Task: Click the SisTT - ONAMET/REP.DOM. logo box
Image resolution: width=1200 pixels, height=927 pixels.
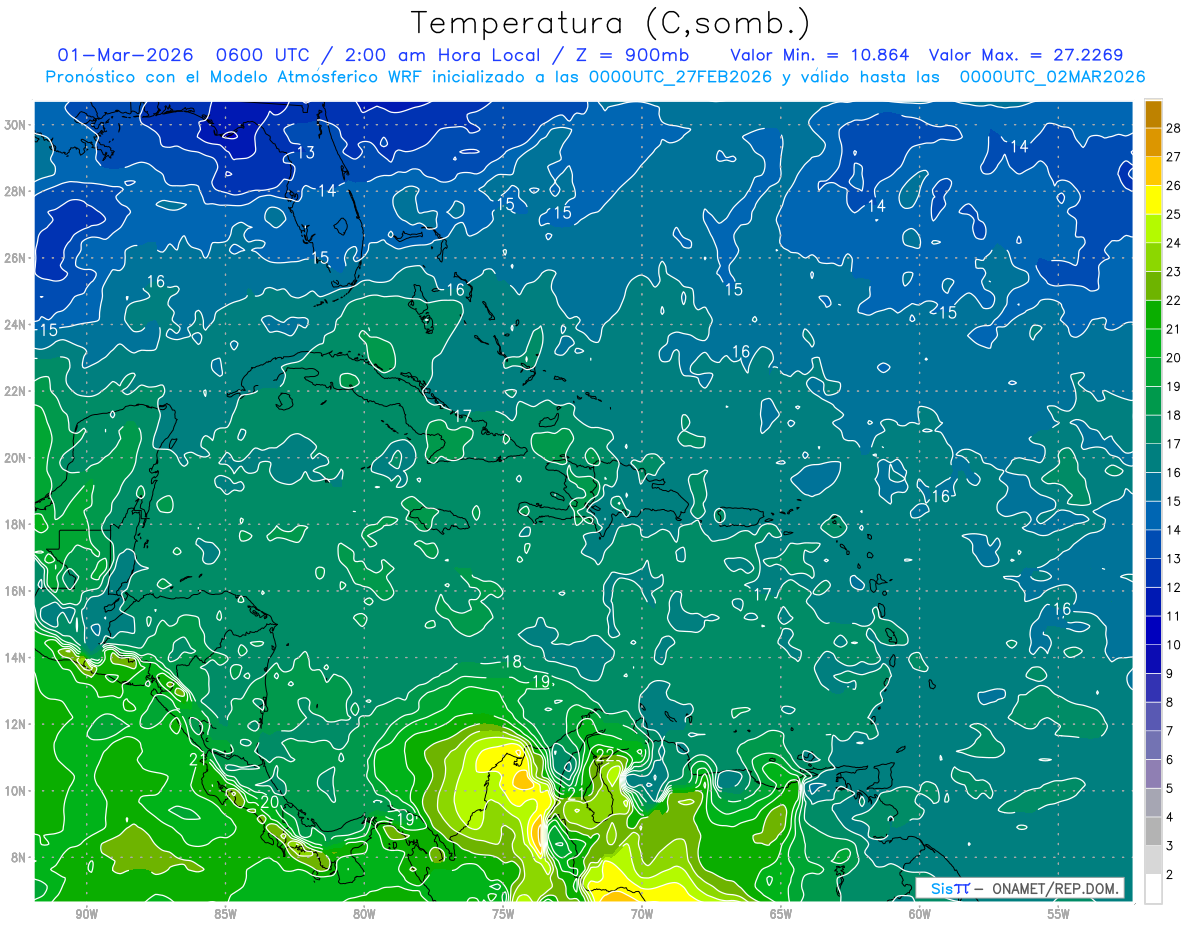Action: coord(1020,888)
